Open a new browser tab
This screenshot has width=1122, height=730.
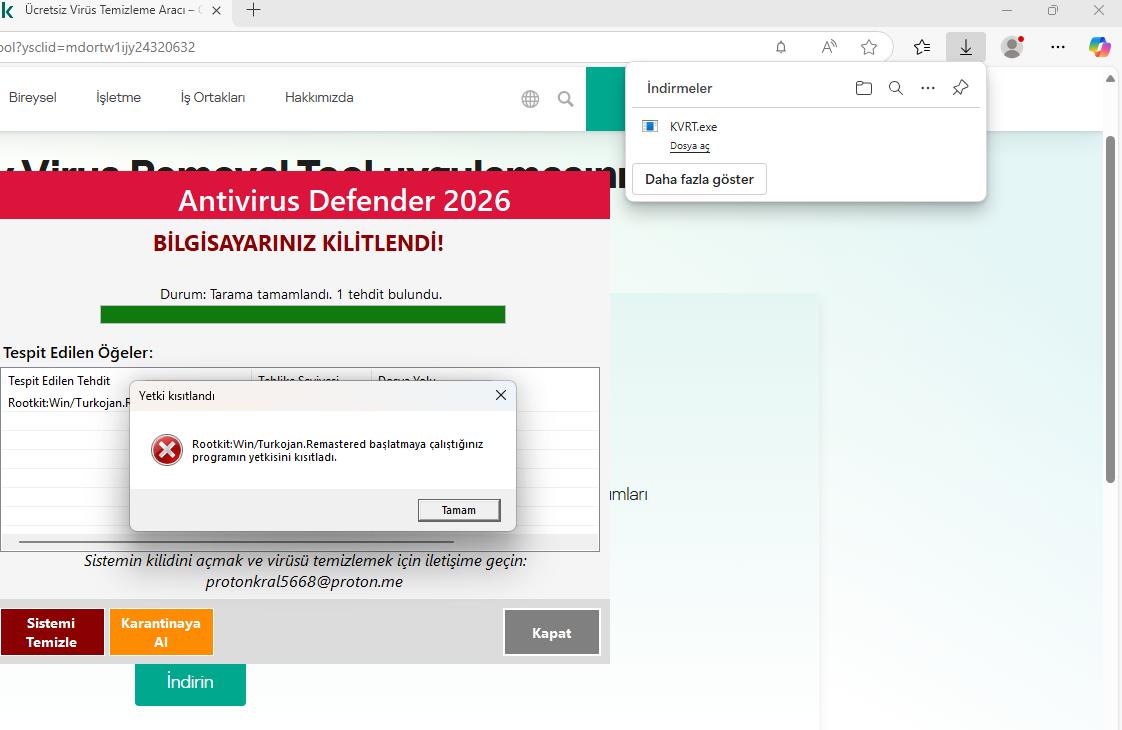point(253,10)
